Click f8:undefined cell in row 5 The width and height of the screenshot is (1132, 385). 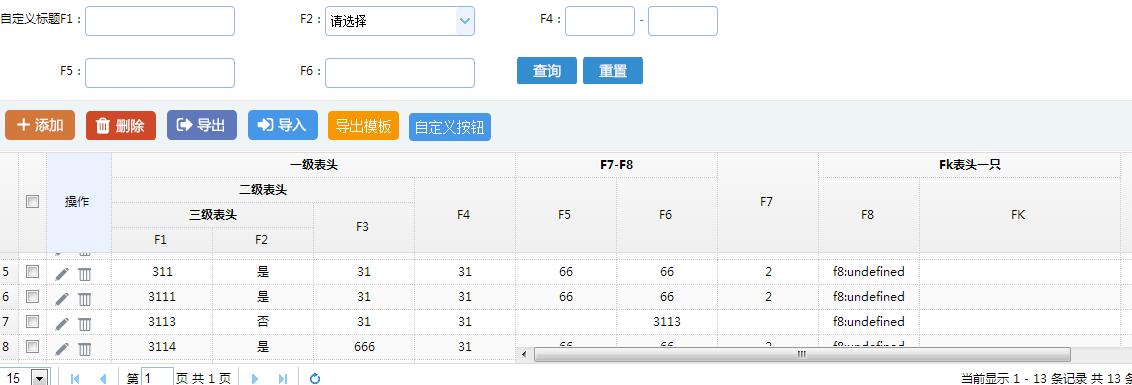868,272
